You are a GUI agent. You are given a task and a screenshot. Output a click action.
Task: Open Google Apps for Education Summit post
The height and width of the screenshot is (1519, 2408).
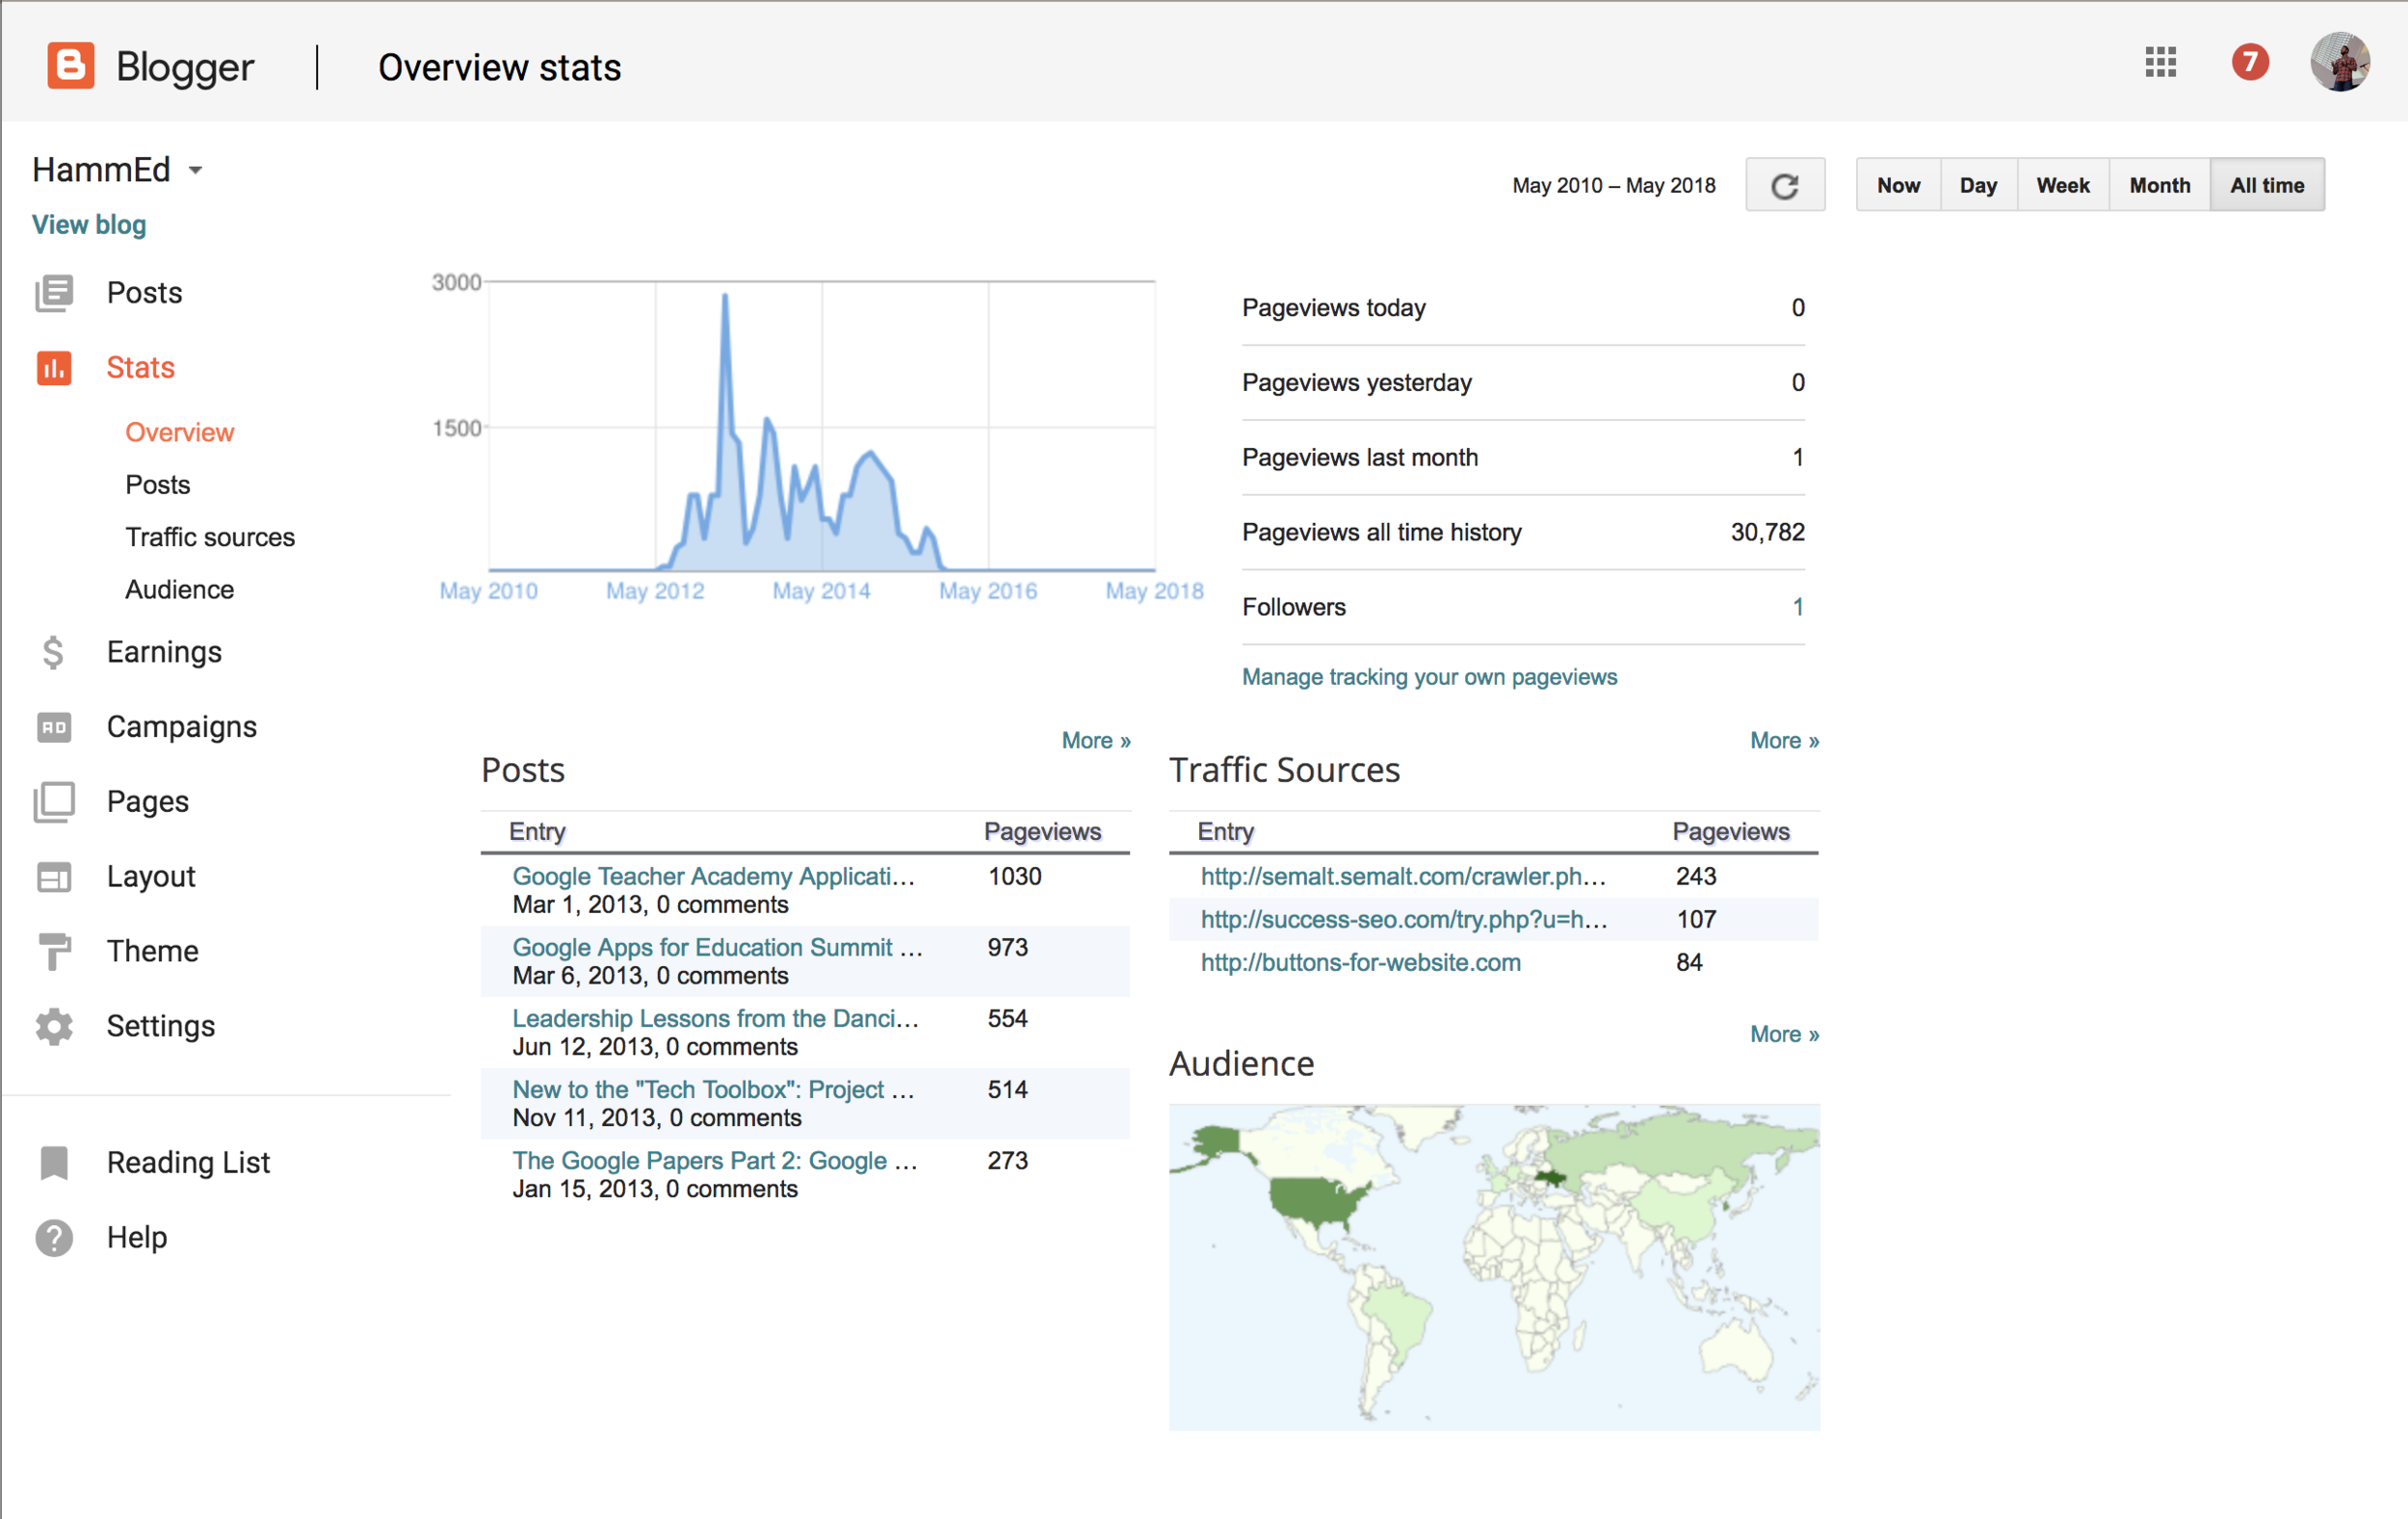pyautogui.click(x=717, y=947)
